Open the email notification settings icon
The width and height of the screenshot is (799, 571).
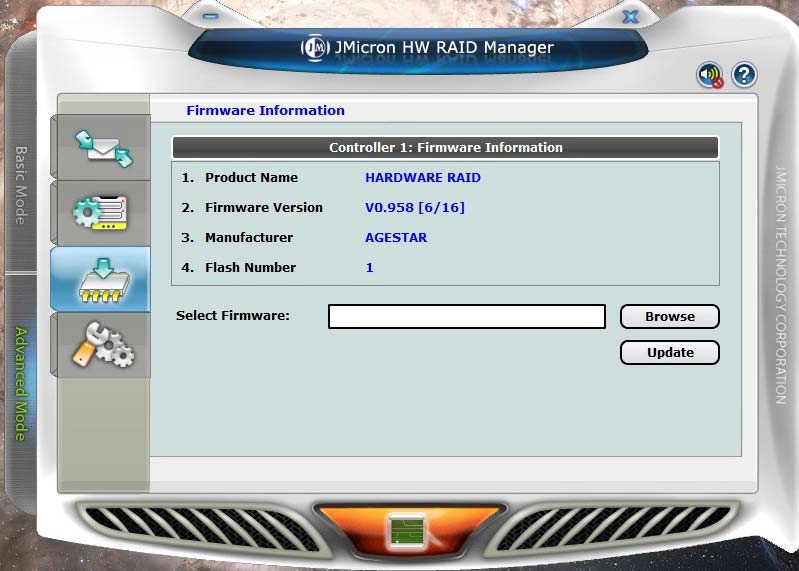[102, 146]
